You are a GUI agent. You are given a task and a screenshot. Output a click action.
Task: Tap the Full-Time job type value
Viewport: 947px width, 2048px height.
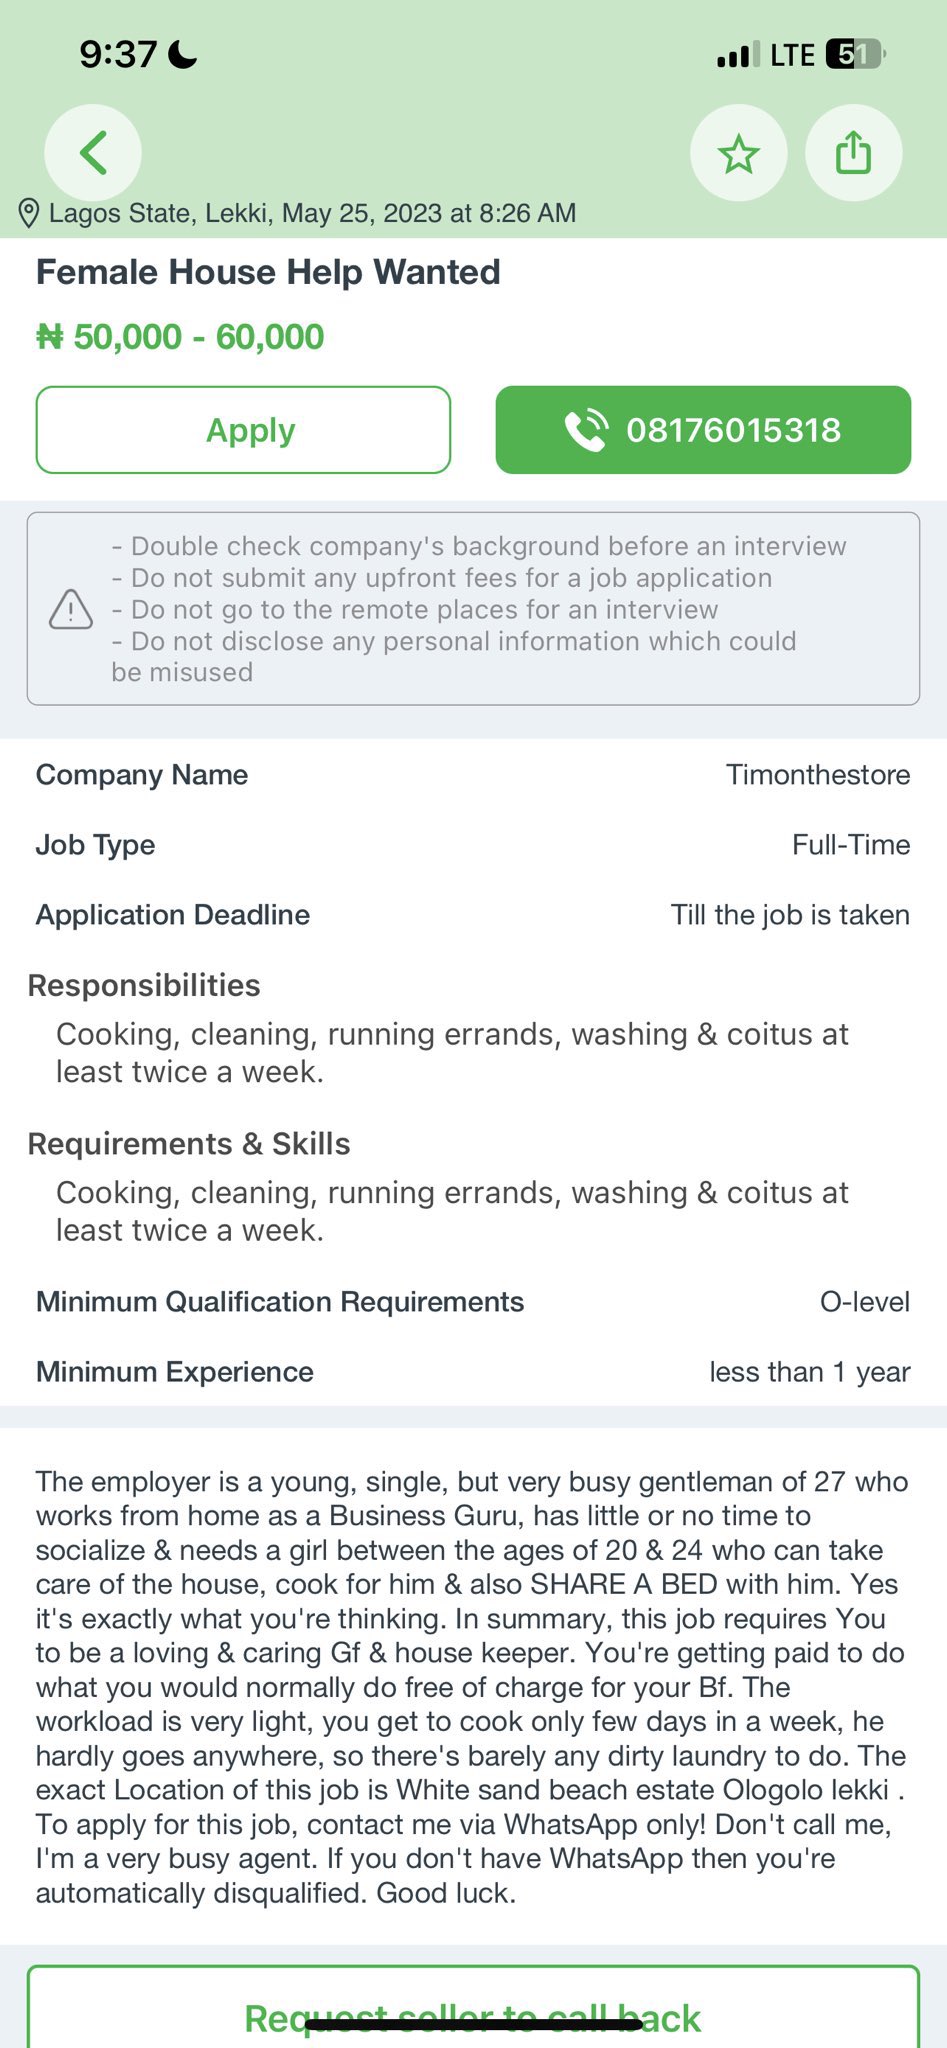coord(850,845)
